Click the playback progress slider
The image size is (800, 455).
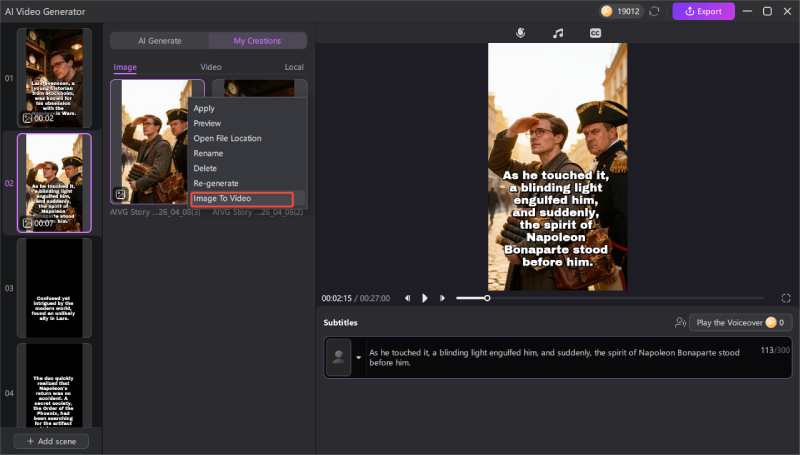click(x=520, y=298)
